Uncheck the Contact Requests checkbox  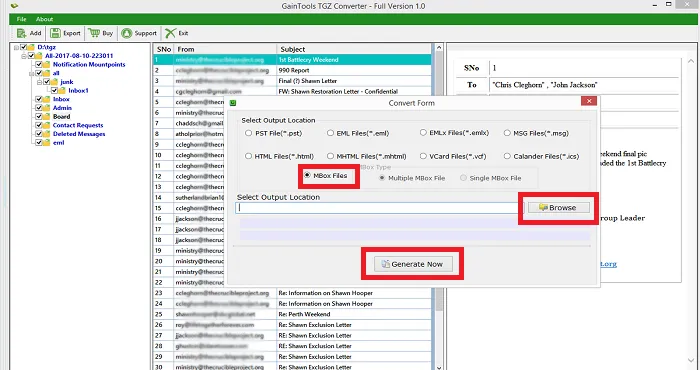pyautogui.click(x=39, y=125)
